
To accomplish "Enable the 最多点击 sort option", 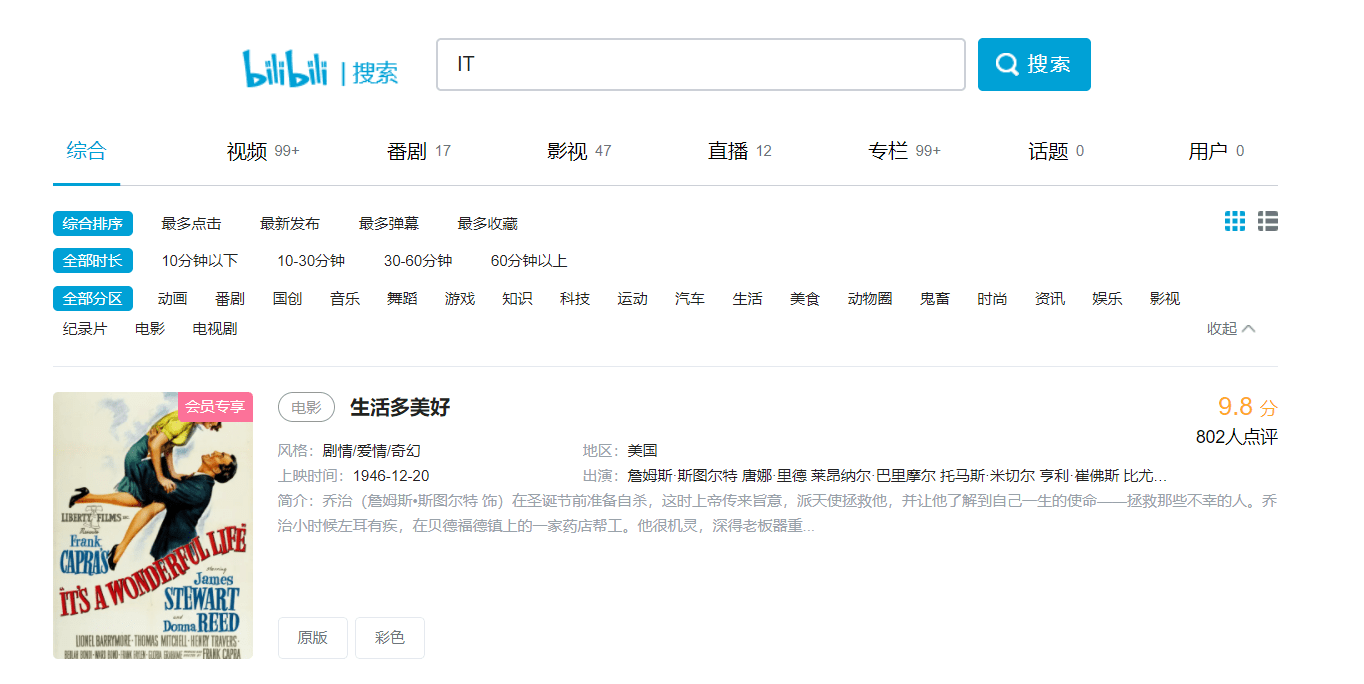I will [191, 223].
